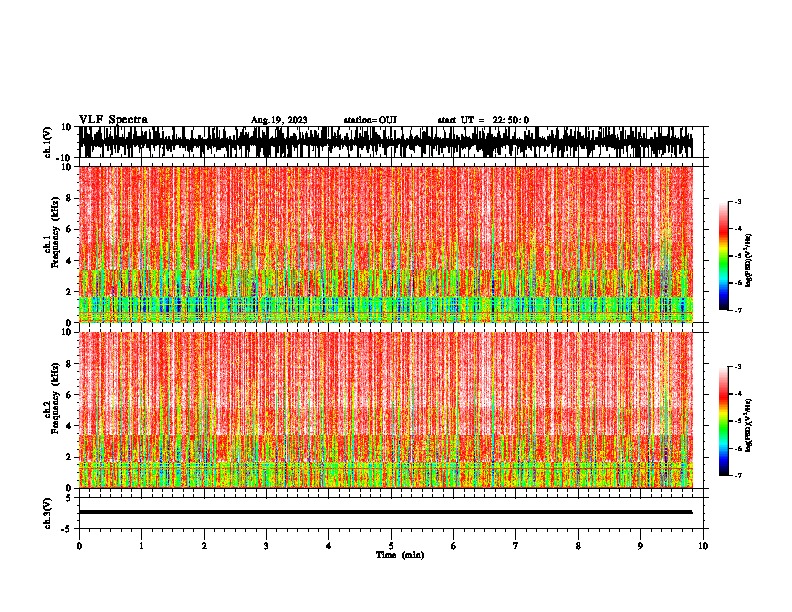
Task: Click the "VLF Spectra" plot title
Action: [113, 119]
